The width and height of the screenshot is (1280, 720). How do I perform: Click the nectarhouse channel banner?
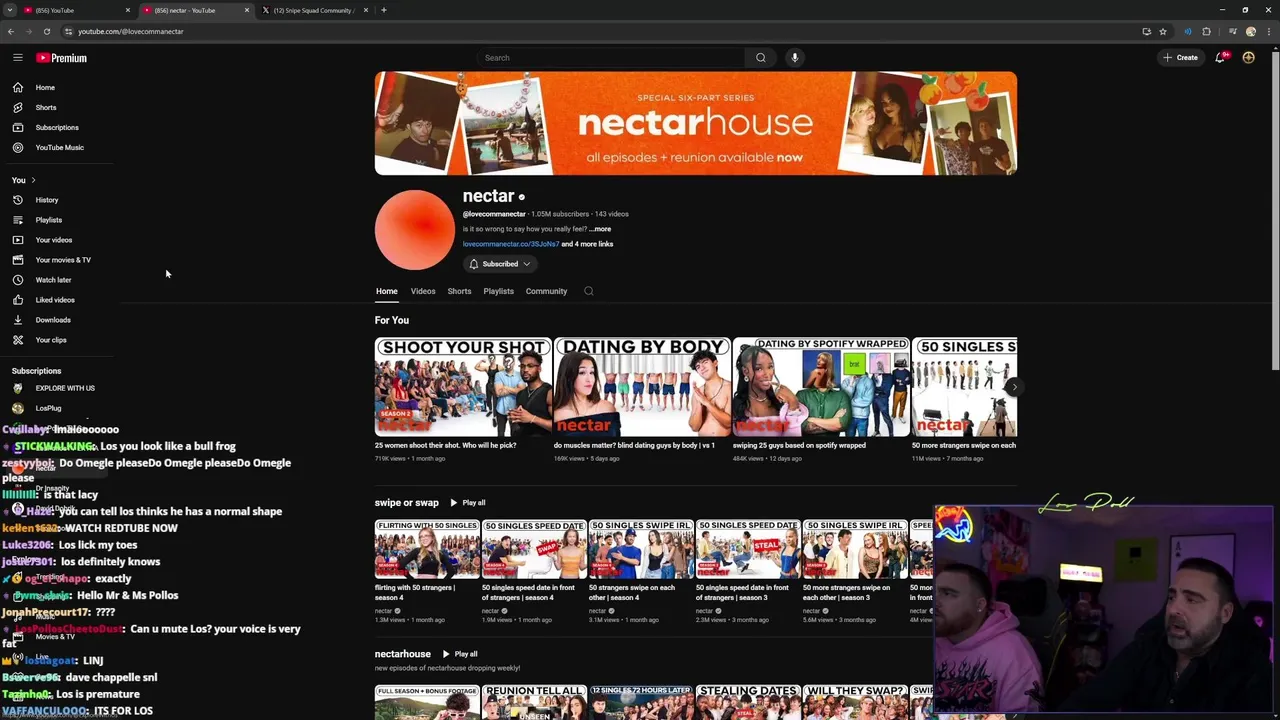(x=696, y=123)
